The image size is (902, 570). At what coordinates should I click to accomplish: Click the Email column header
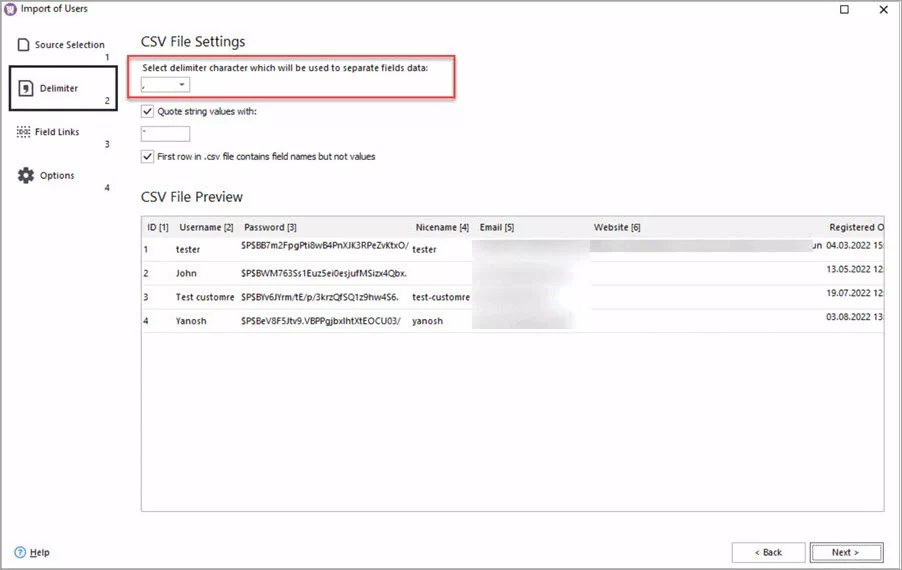click(496, 228)
